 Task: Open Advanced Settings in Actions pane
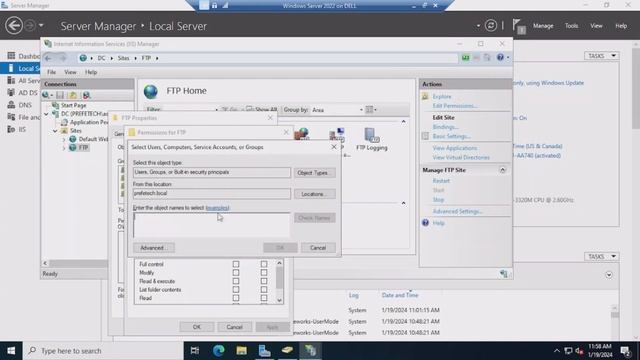click(458, 211)
